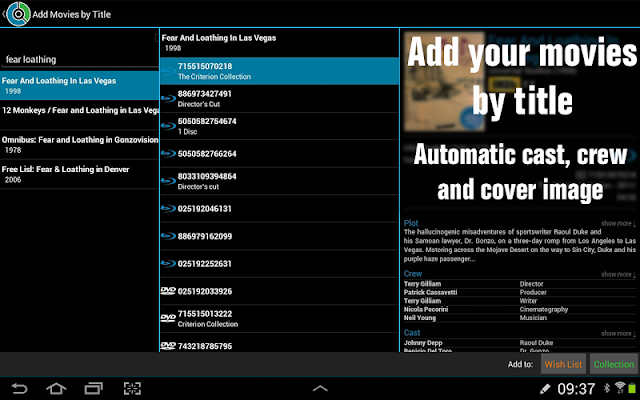Tap the battery indicator icon

pos(632,388)
